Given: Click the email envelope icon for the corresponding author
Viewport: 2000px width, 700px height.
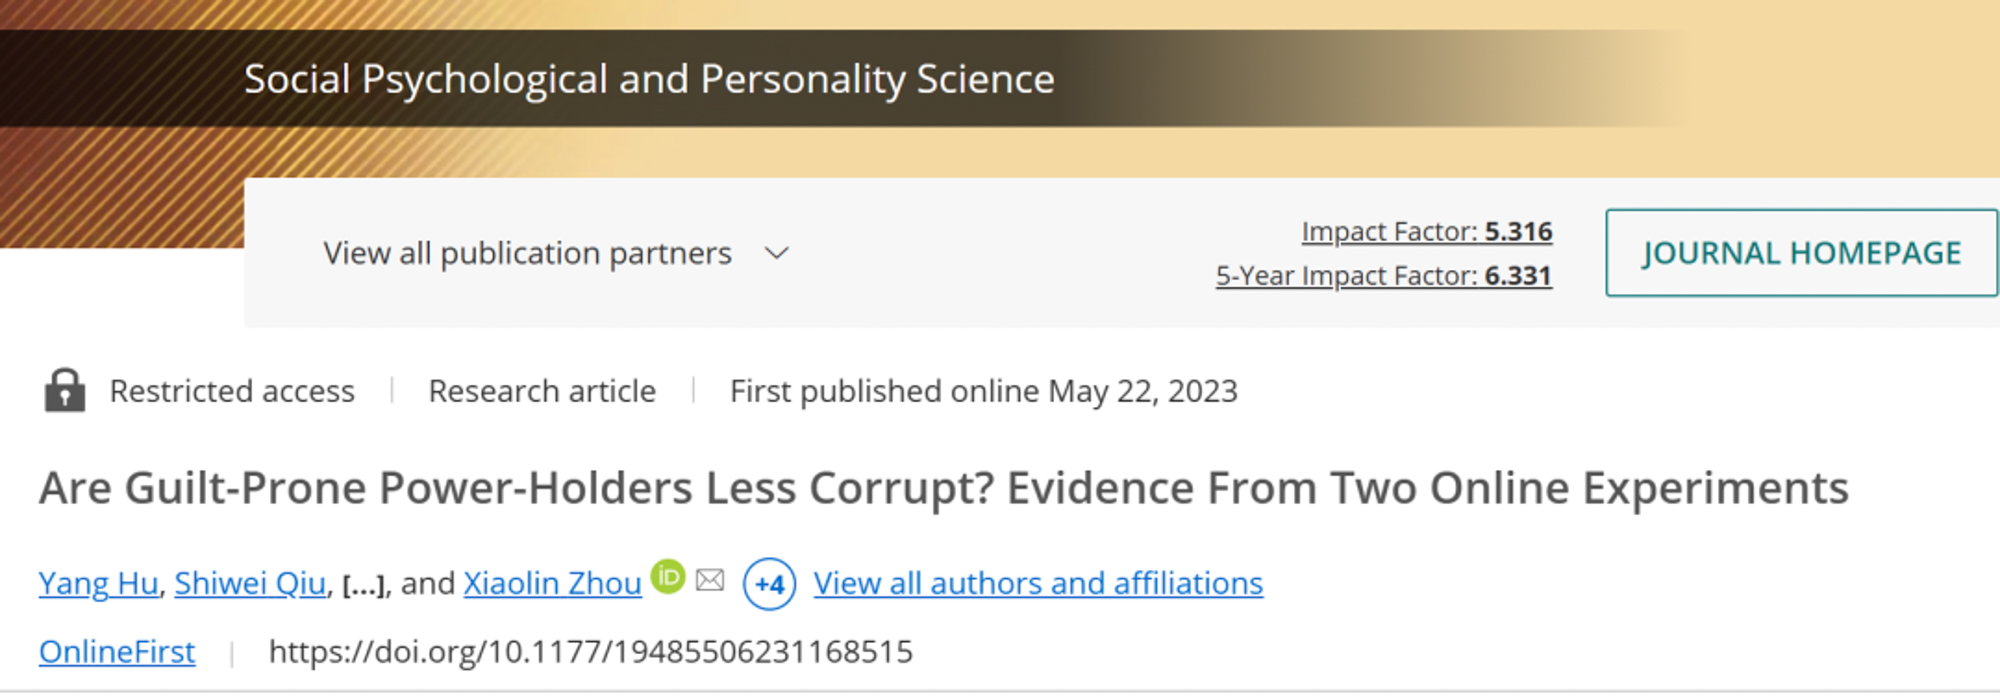Looking at the screenshot, I should pyautogui.click(x=710, y=580).
